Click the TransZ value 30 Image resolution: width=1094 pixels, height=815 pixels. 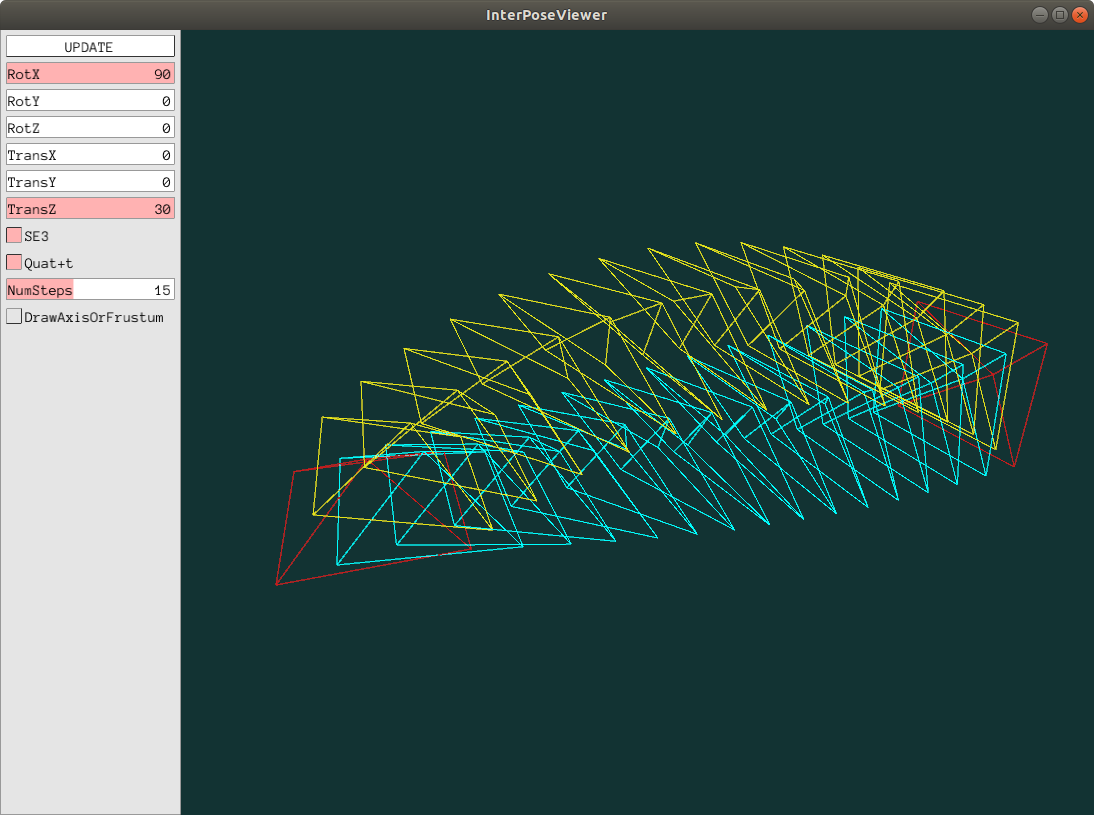coord(162,209)
